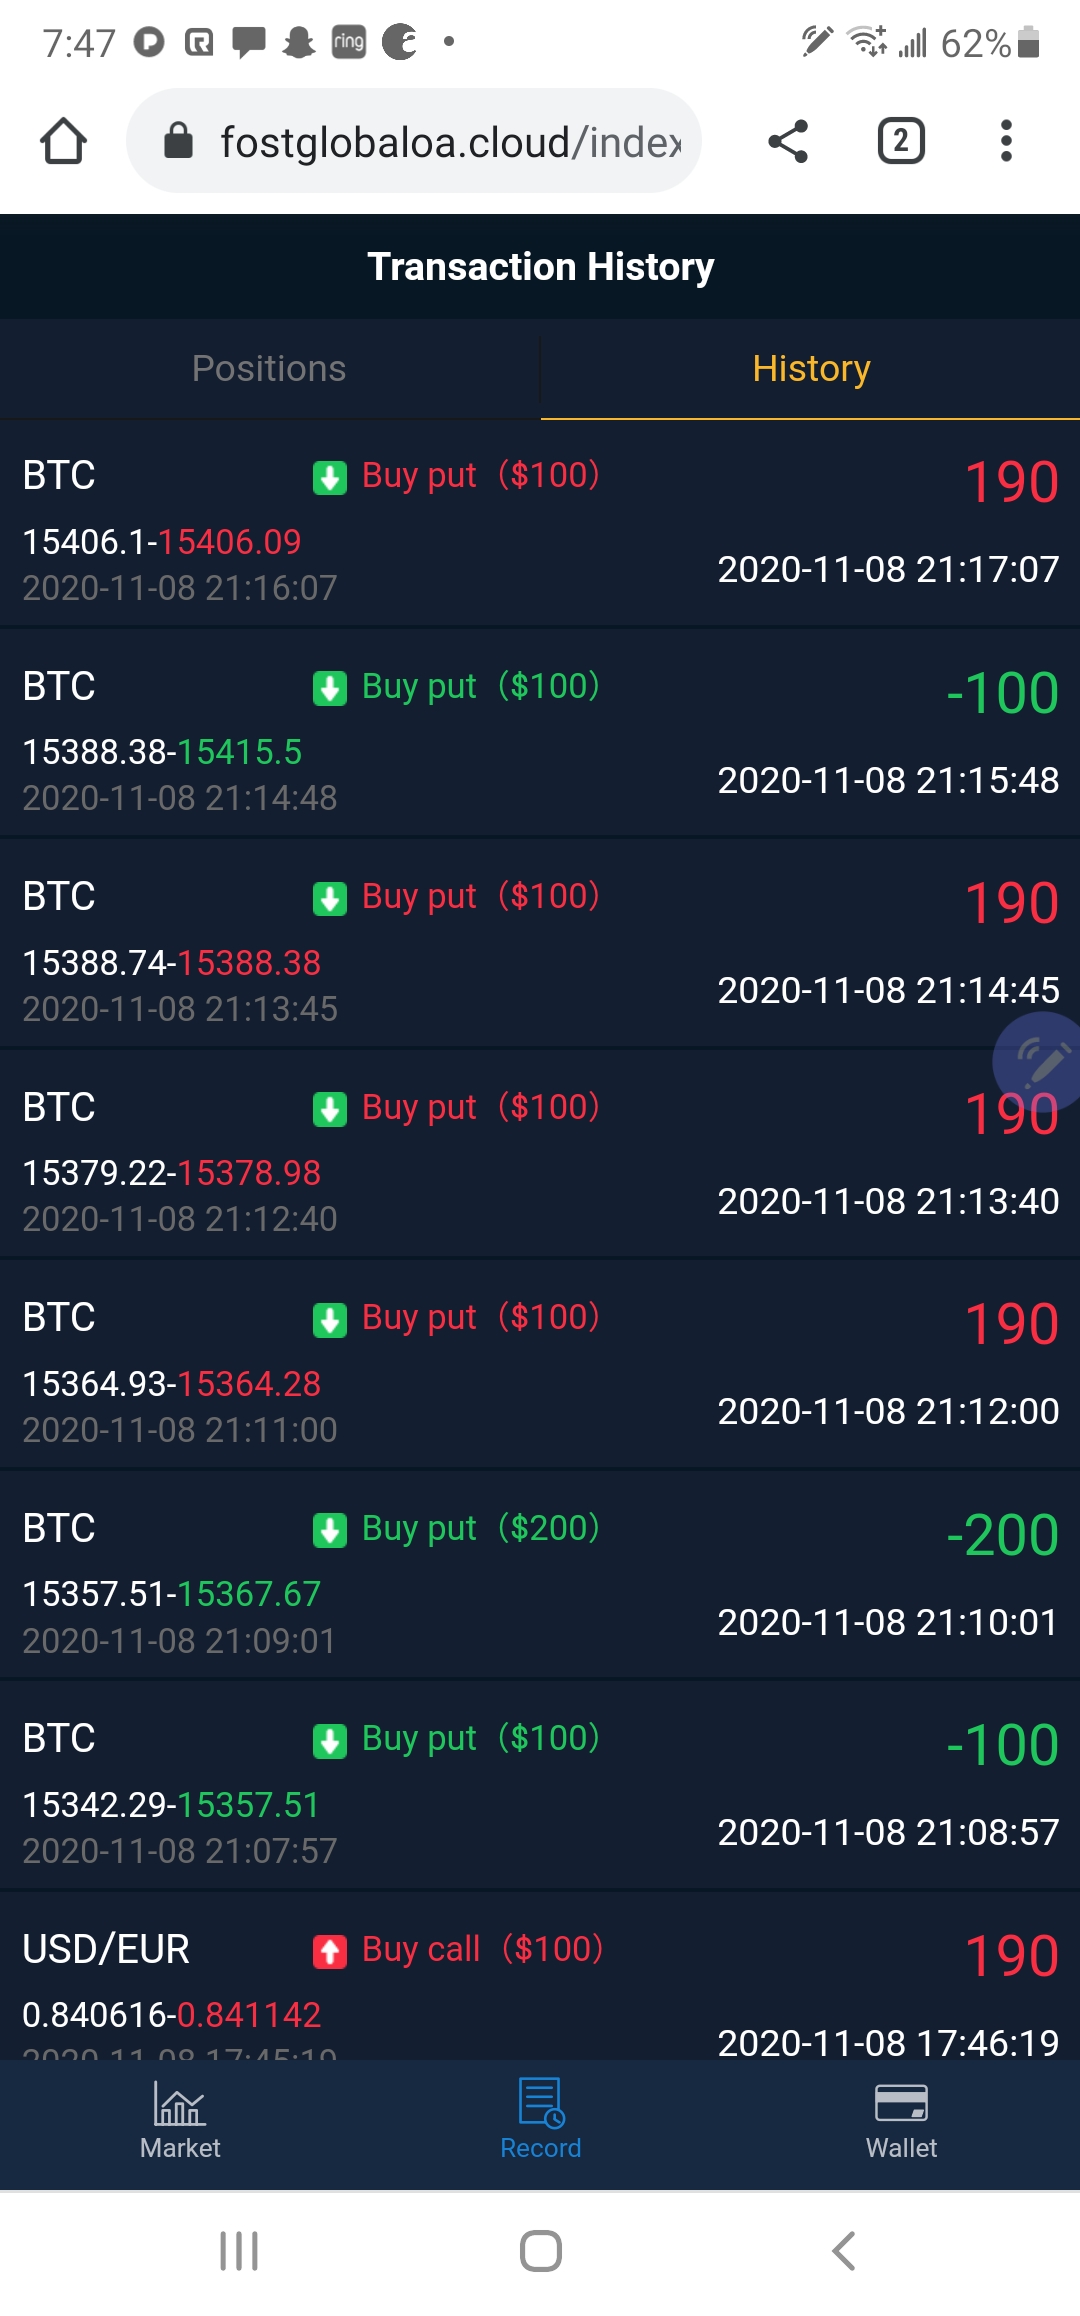Open the browser three-dot overflow menu

1006,141
